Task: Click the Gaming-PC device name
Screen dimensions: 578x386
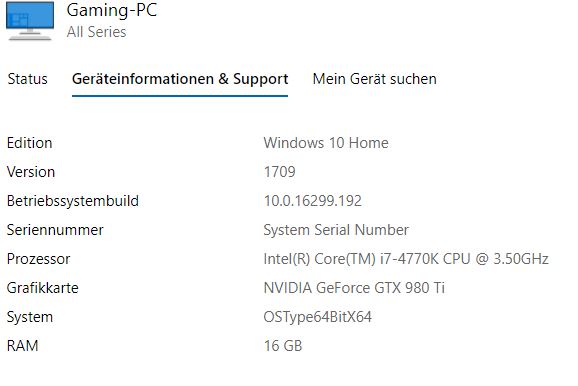Action: pyautogui.click(x=112, y=10)
